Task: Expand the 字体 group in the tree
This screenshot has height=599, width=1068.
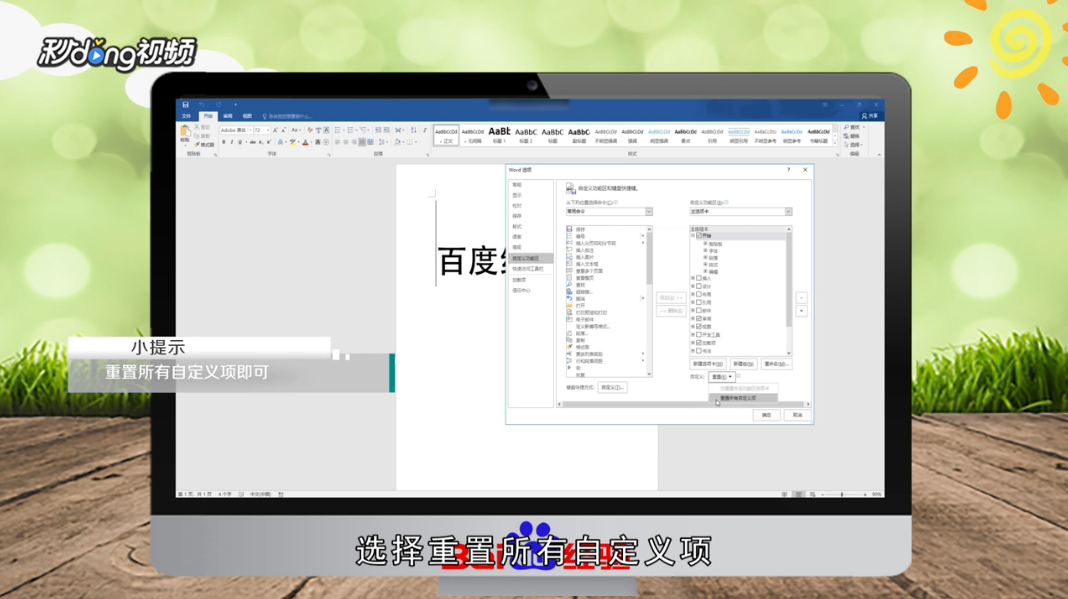Action: (x=705, y=250)
